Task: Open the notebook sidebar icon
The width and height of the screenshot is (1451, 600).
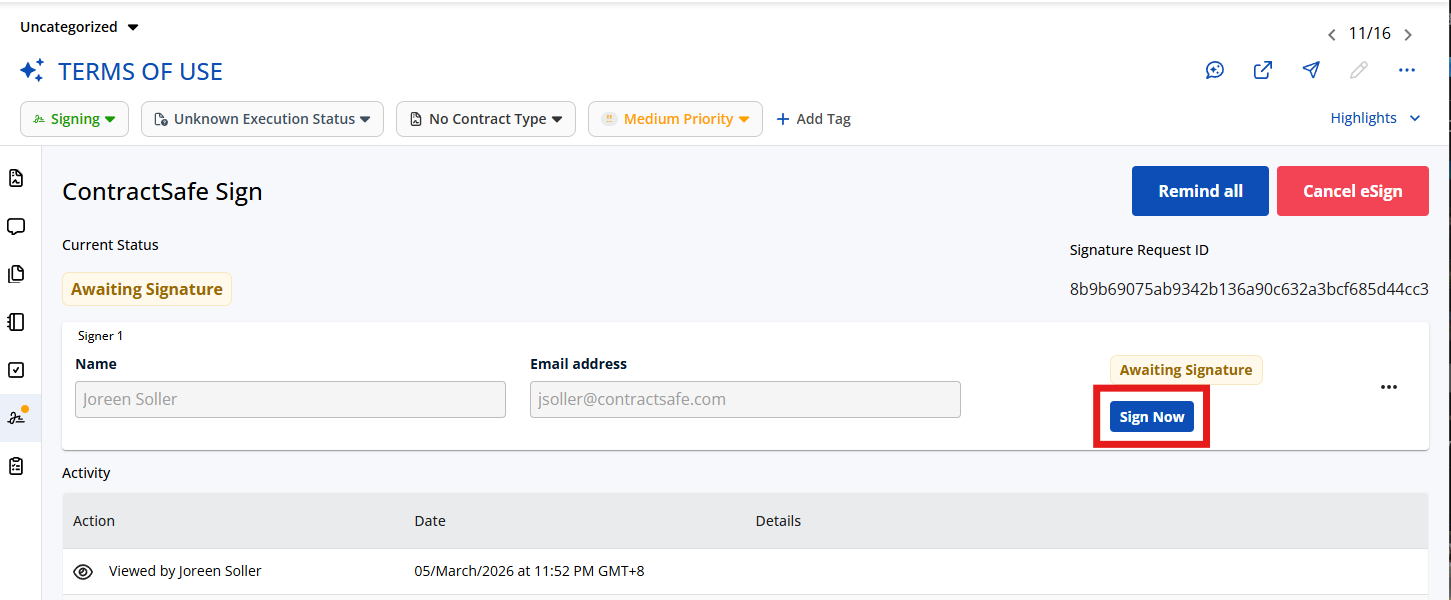Action: (x=16, y=322)
